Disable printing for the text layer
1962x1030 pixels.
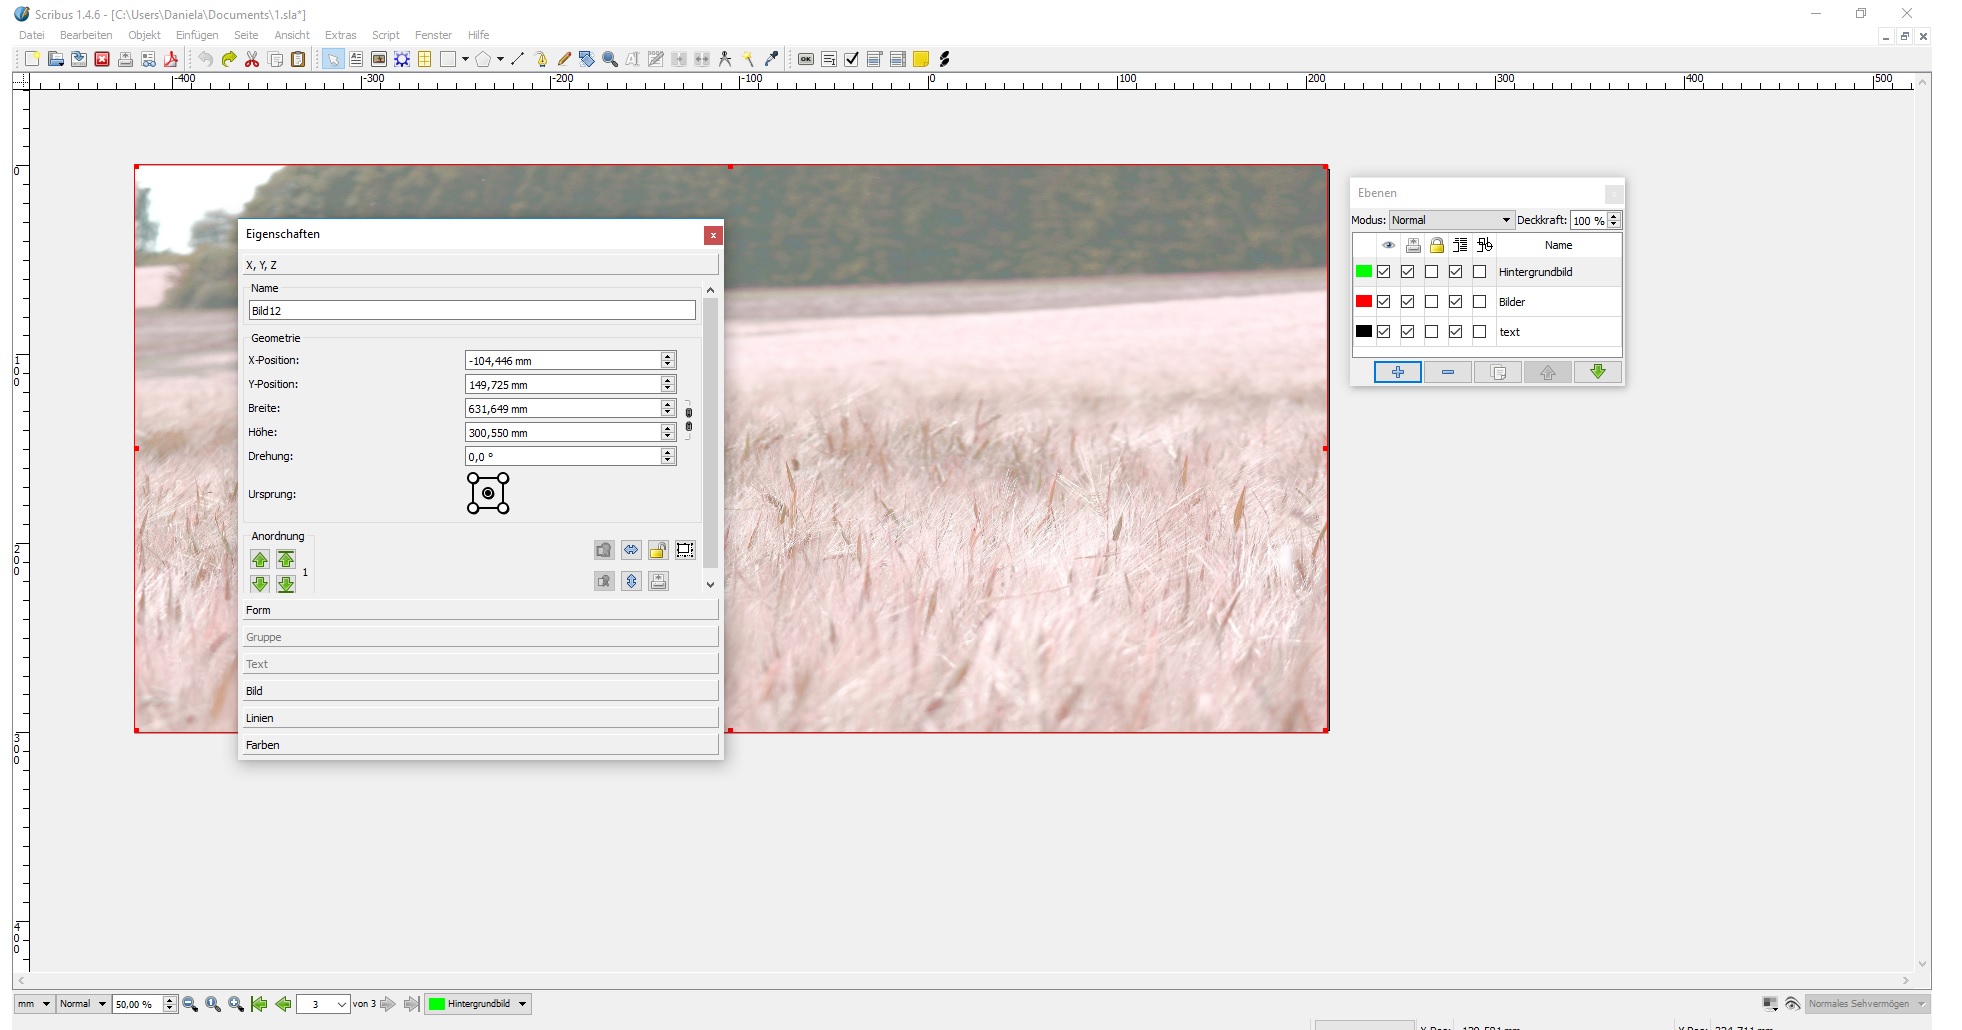point(1408,332)
